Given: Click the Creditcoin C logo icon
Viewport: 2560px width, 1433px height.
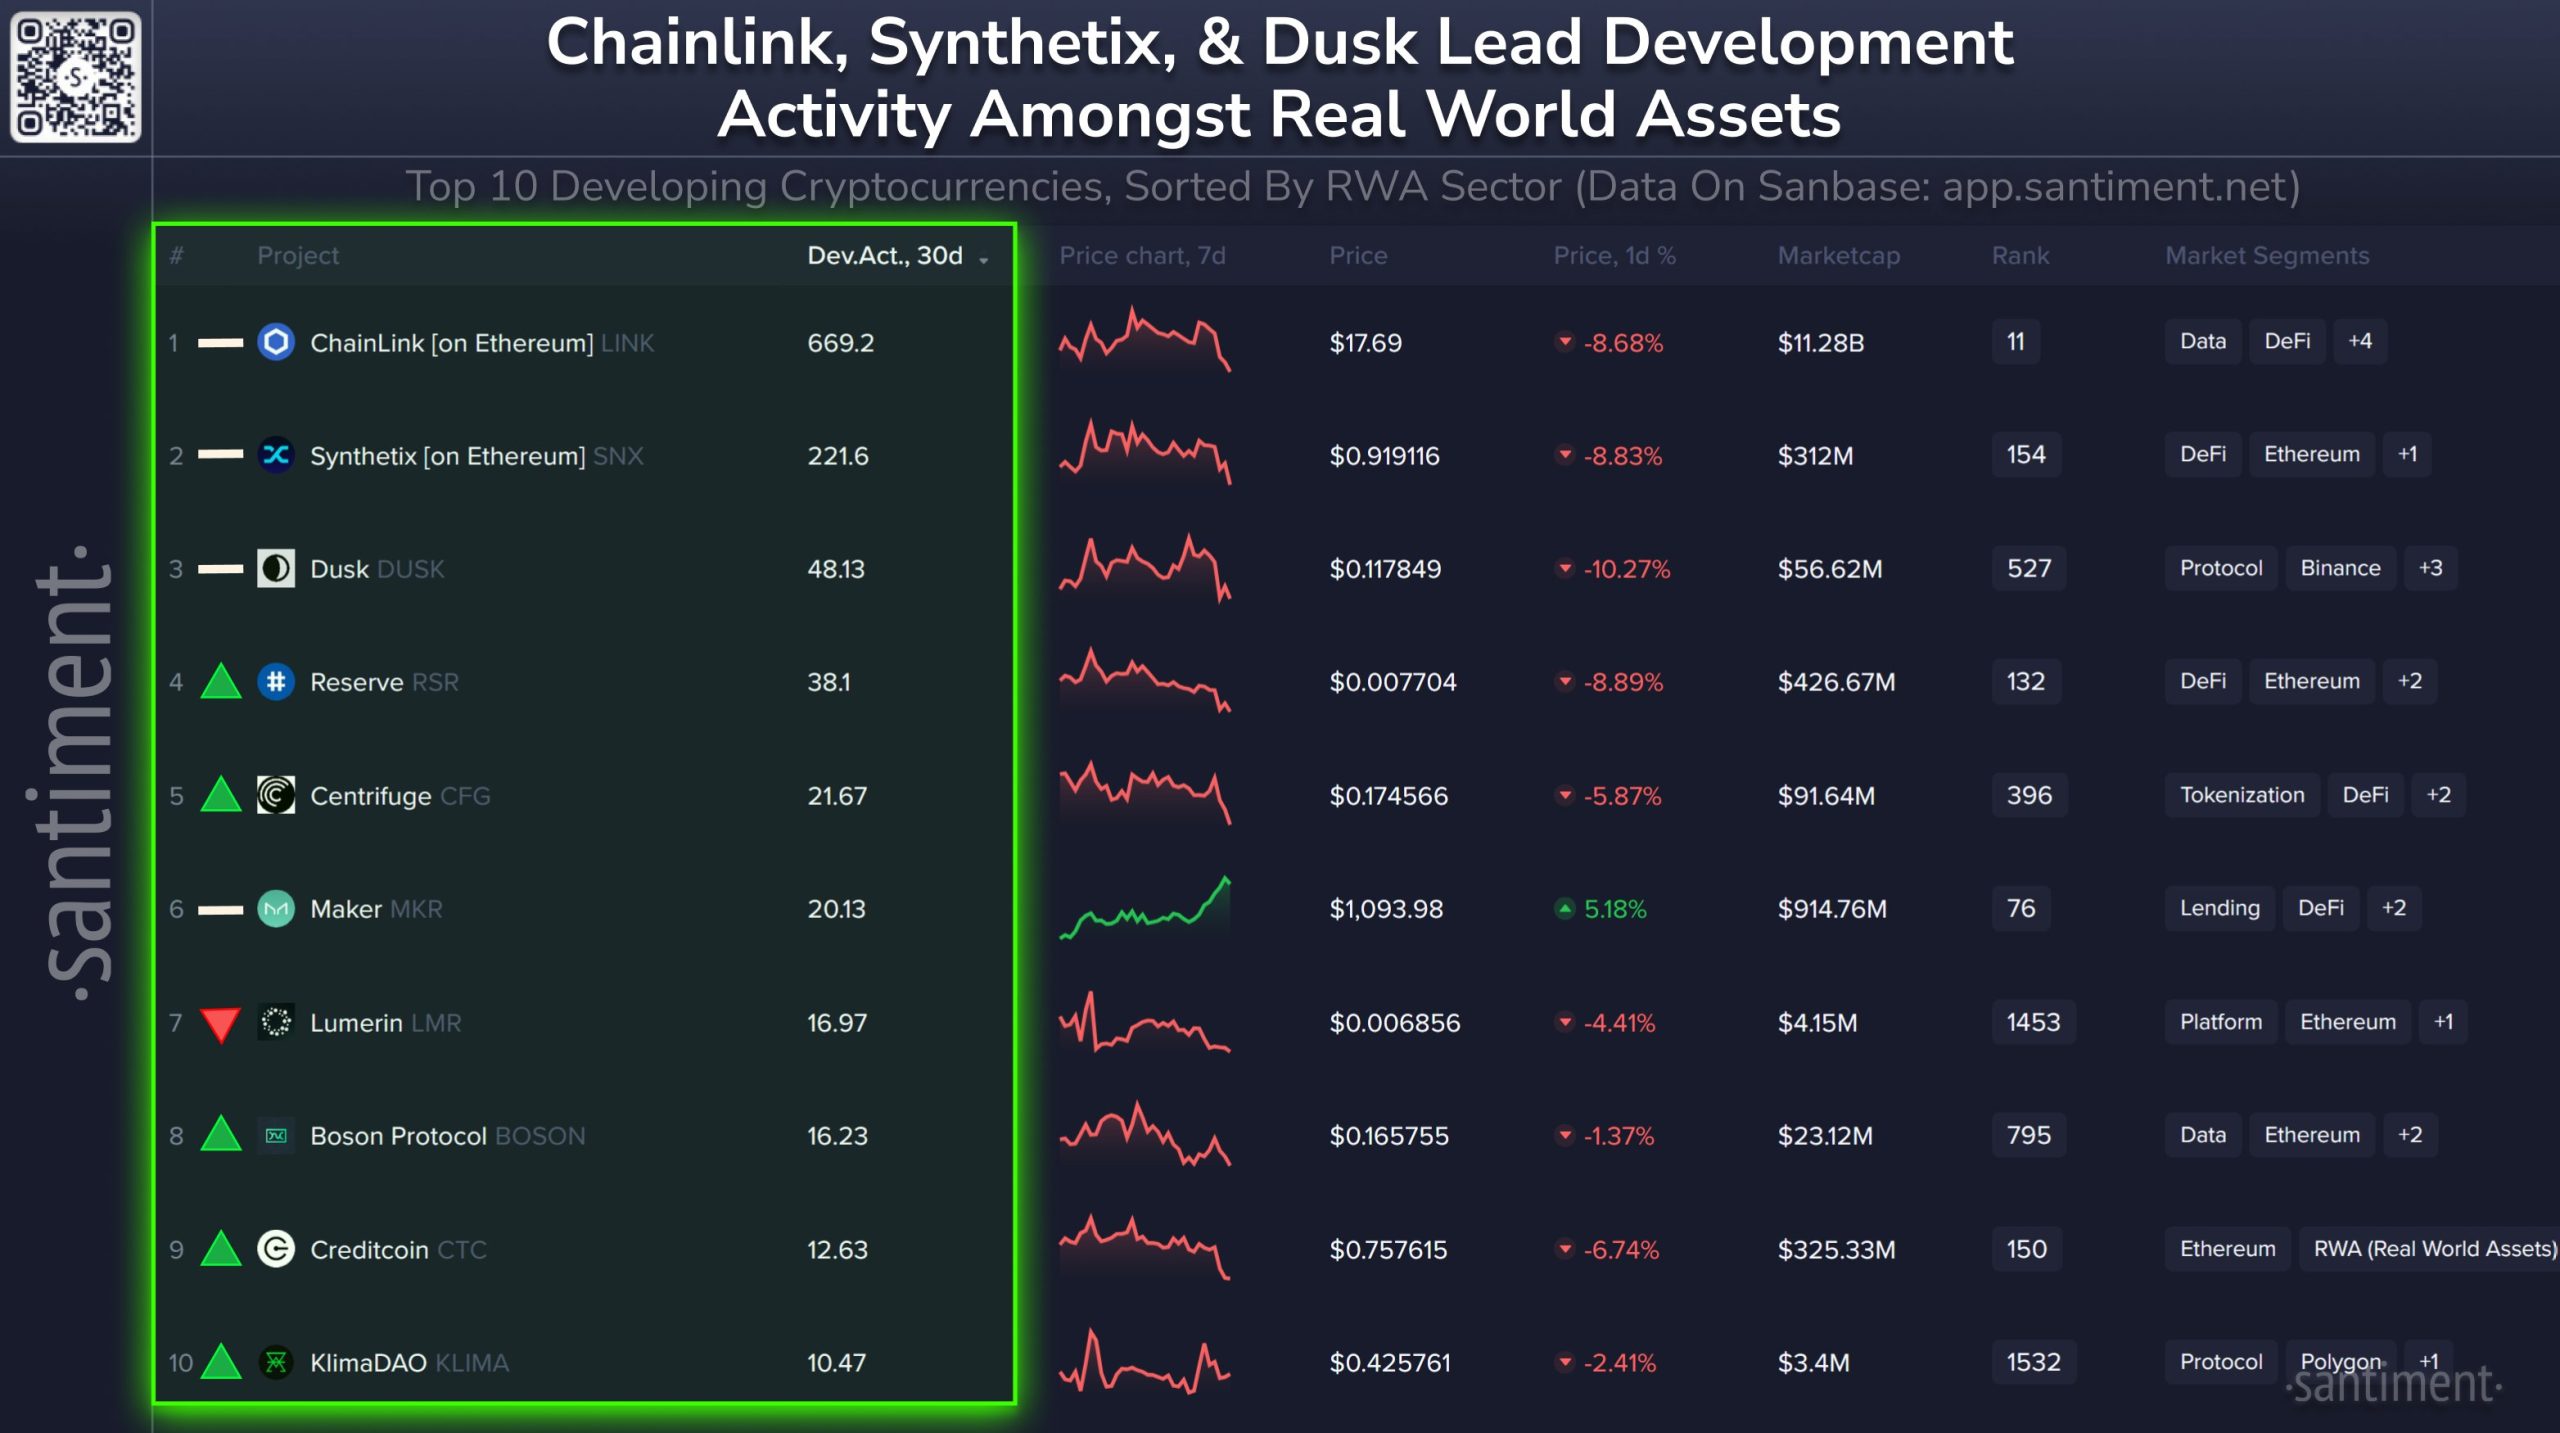Looking at the screenshot, I should (x=276, y=1249).
